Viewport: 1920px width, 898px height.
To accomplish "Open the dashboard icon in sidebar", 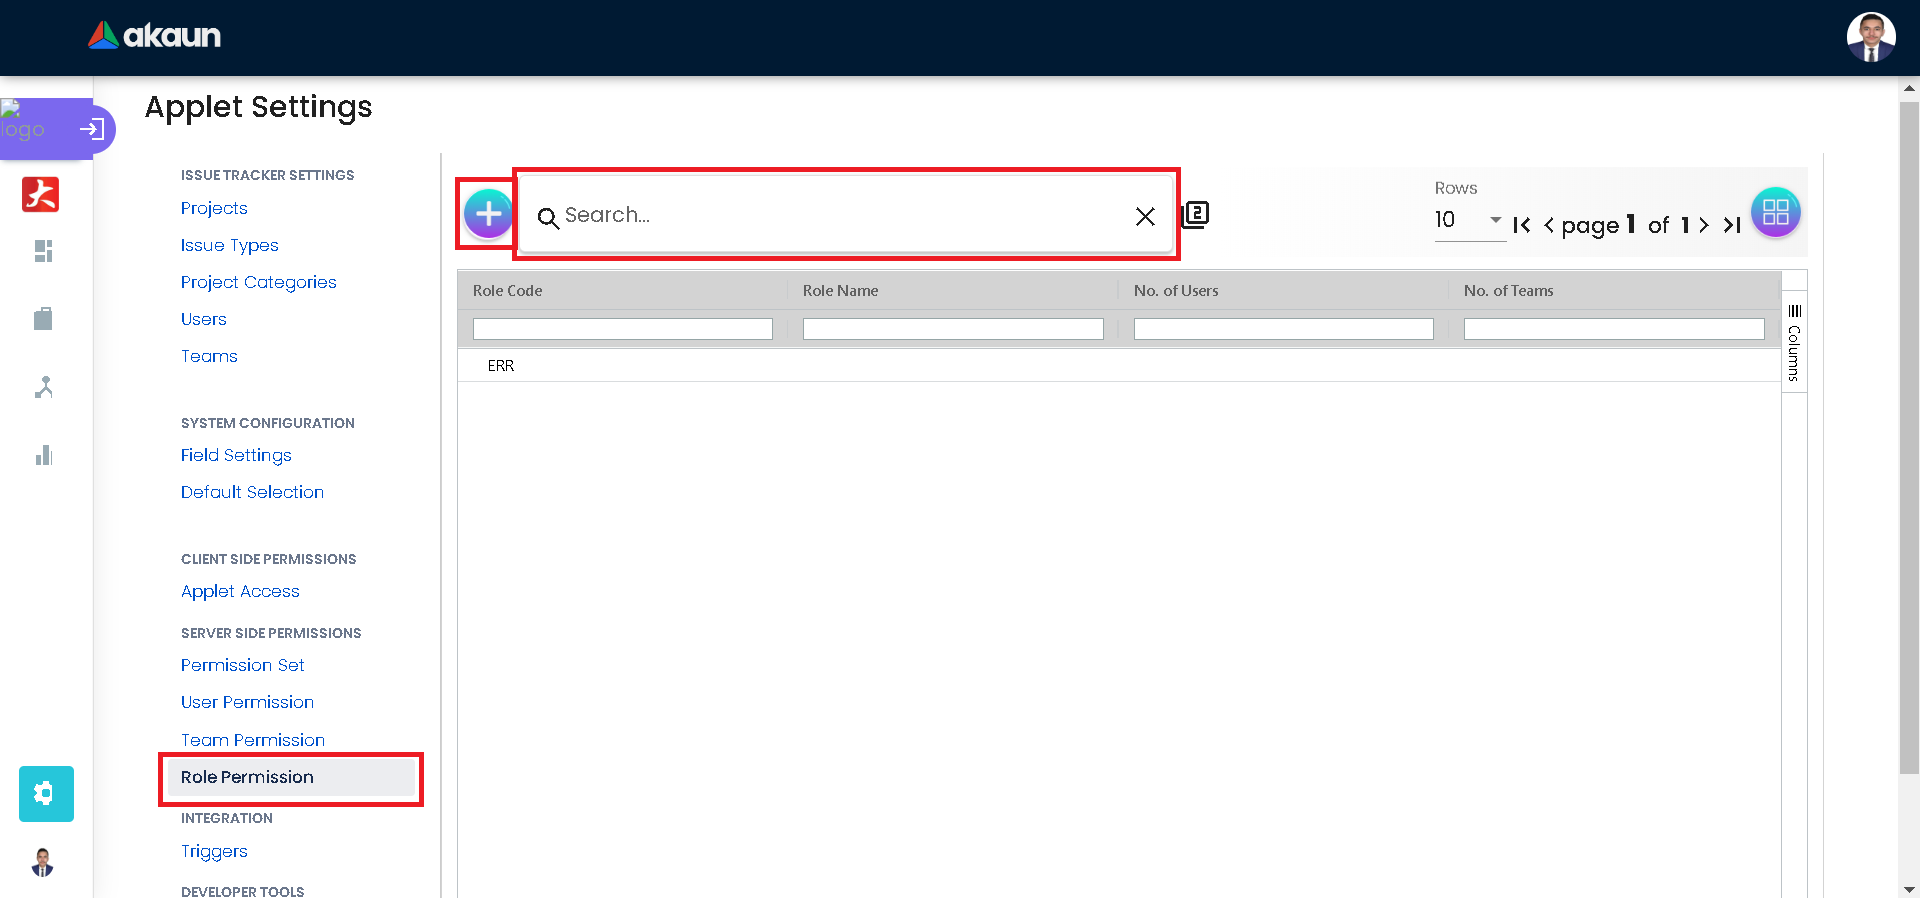I will point(43,251).
